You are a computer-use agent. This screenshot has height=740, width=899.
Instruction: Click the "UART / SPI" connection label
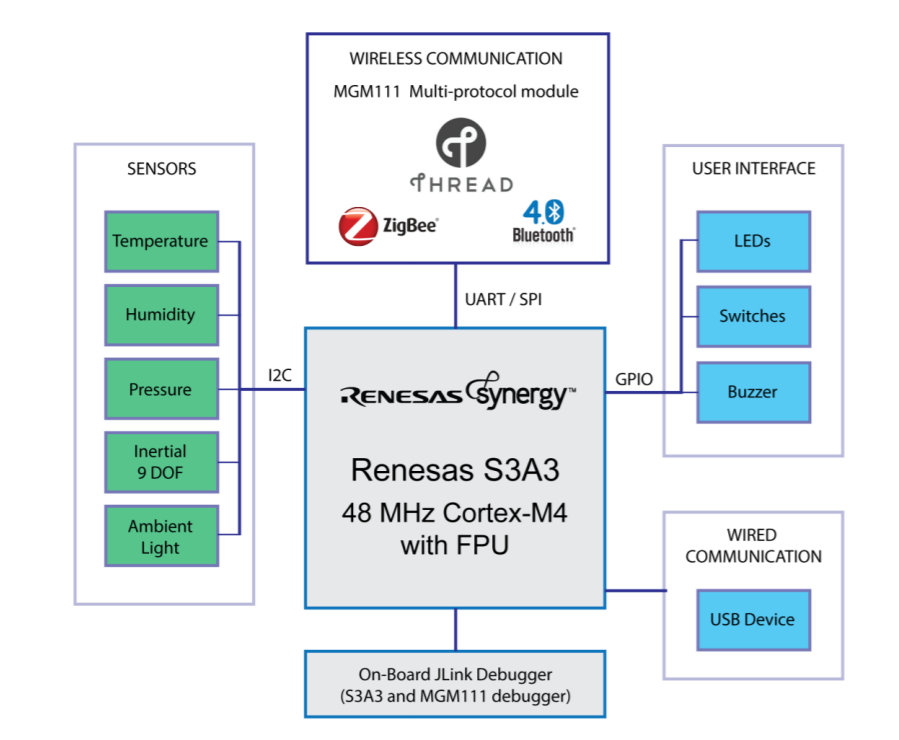click(503, 299)
